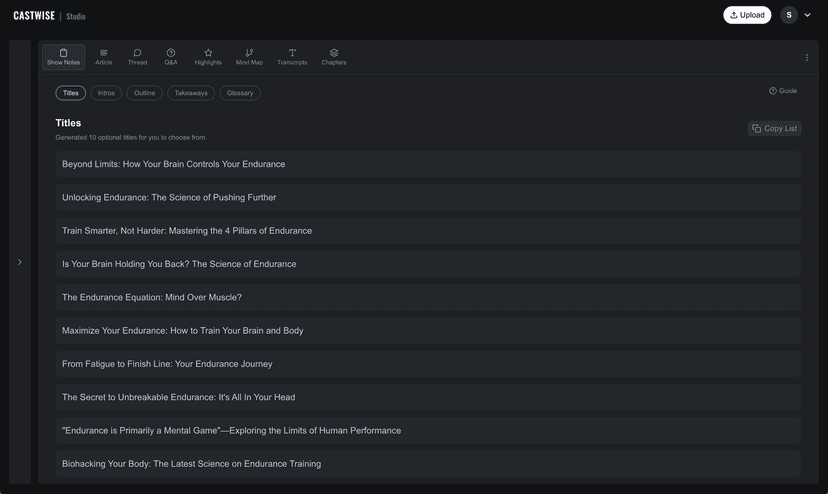The height and width of the screenshot is (494, 828).
Task: Open the Q&A tool
Action: [171, 57]
